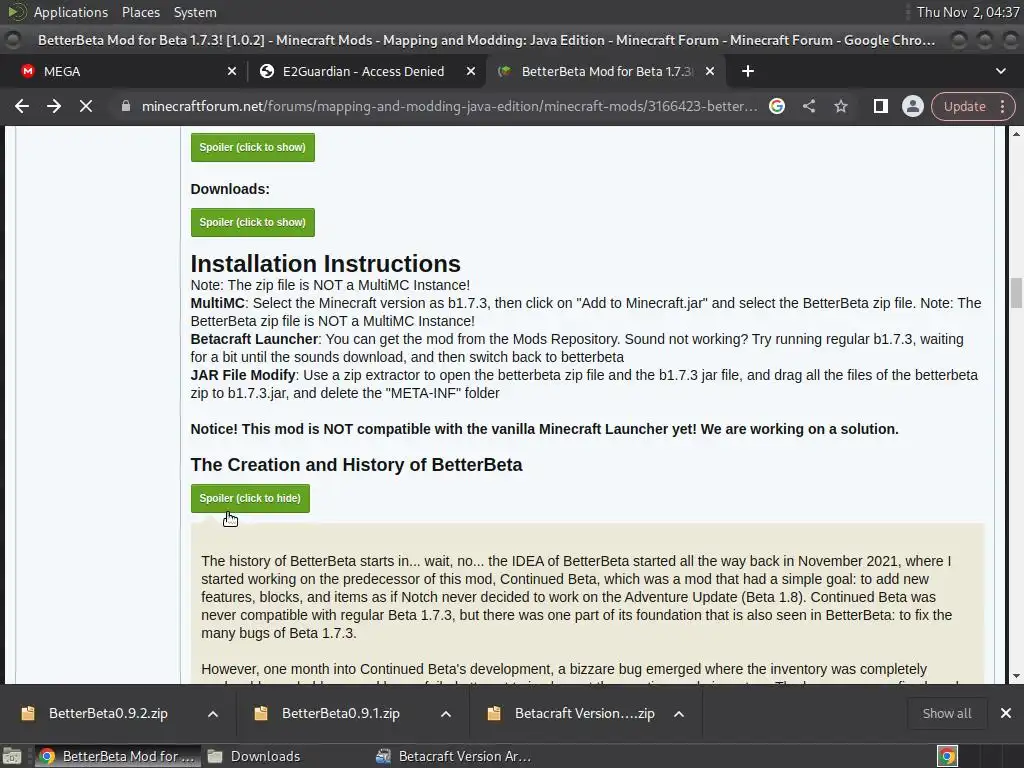Screen dimensions: 1024x768
Task: Open Chrome menu three dots
Action: coord(1002,106)
